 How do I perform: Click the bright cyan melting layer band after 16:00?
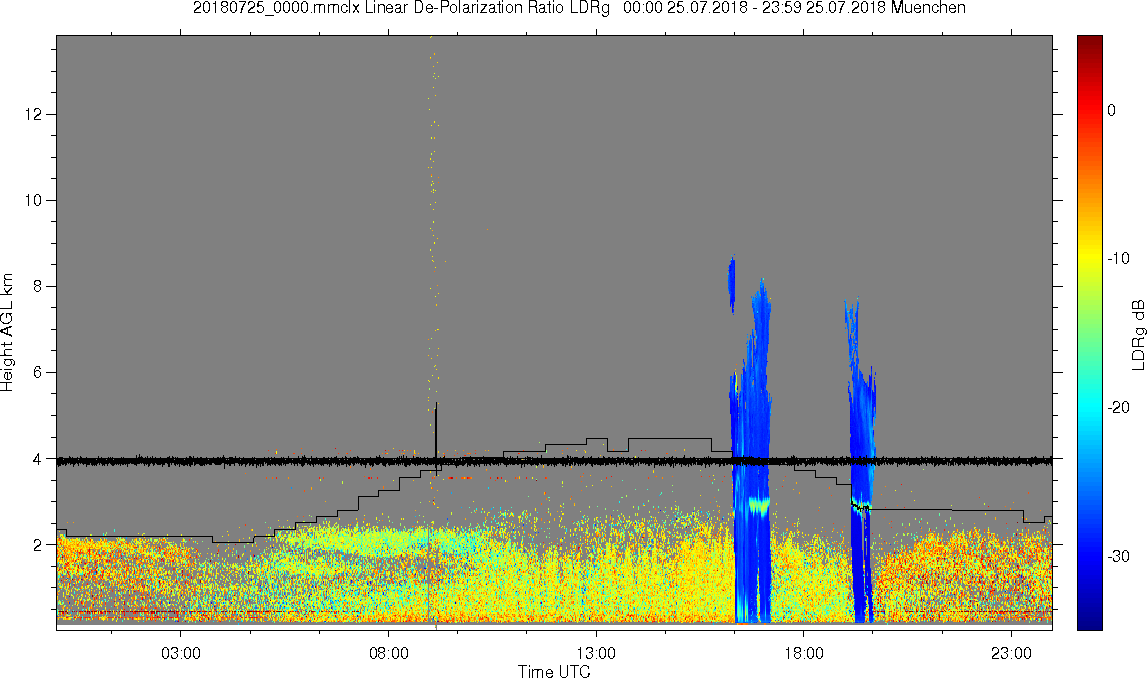[759, 506]
